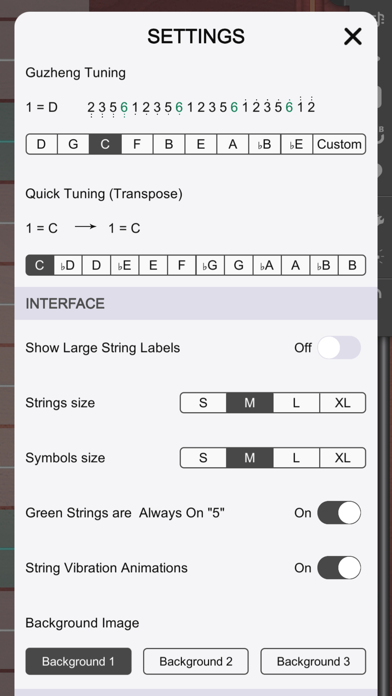Choose Background 2 image
Viewport: 392px width, 696px height.
tap(196, 661)
